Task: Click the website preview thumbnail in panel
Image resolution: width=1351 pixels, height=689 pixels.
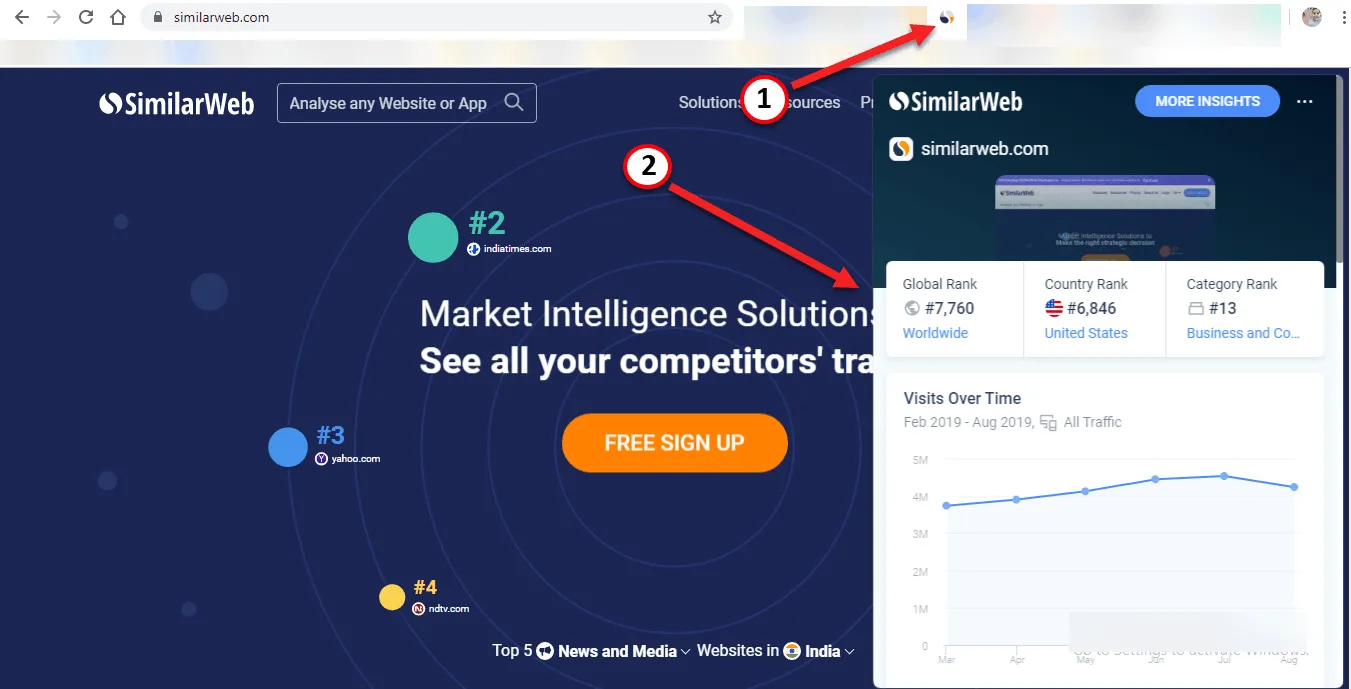Action: [1105, 218]
